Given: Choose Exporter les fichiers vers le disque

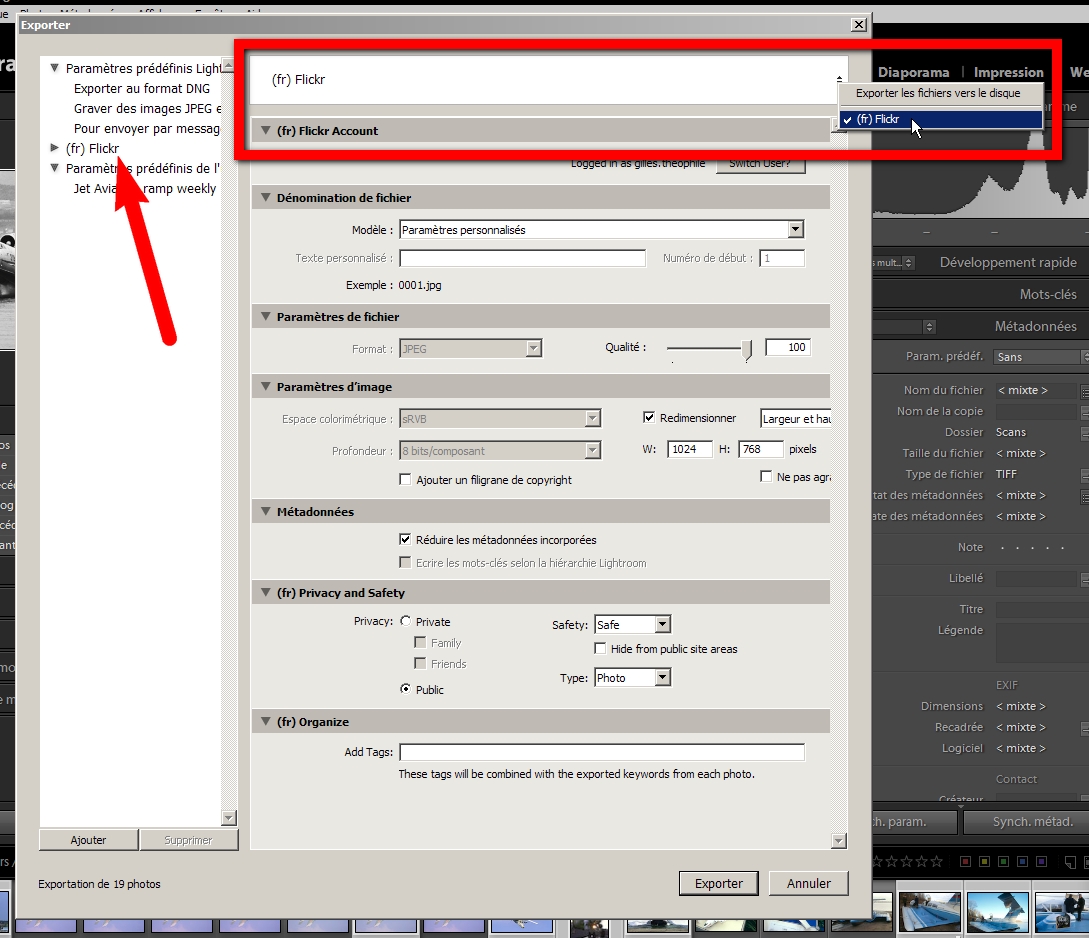Looking at the screenshot, I should 938,93.
